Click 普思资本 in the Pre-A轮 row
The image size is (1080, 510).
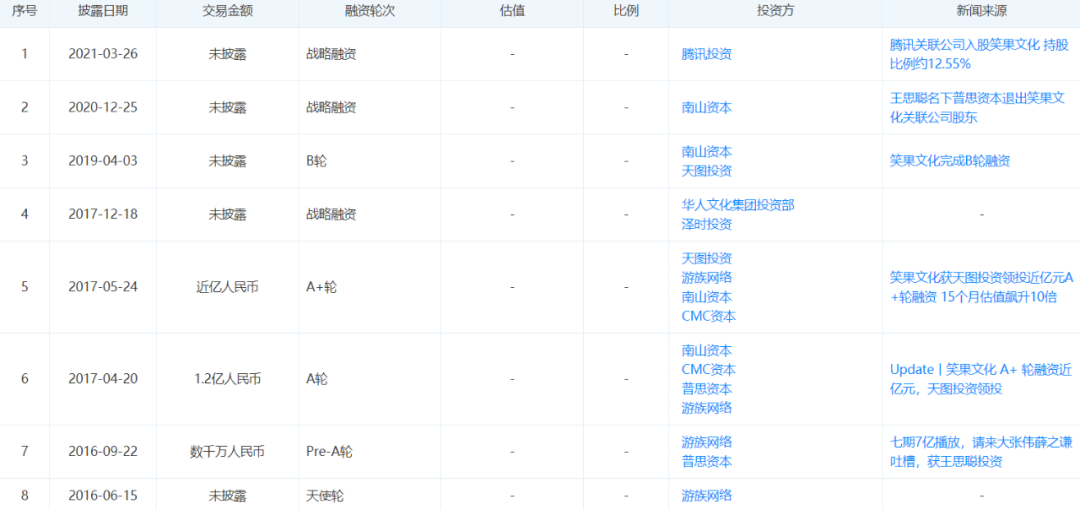(706, 461)
